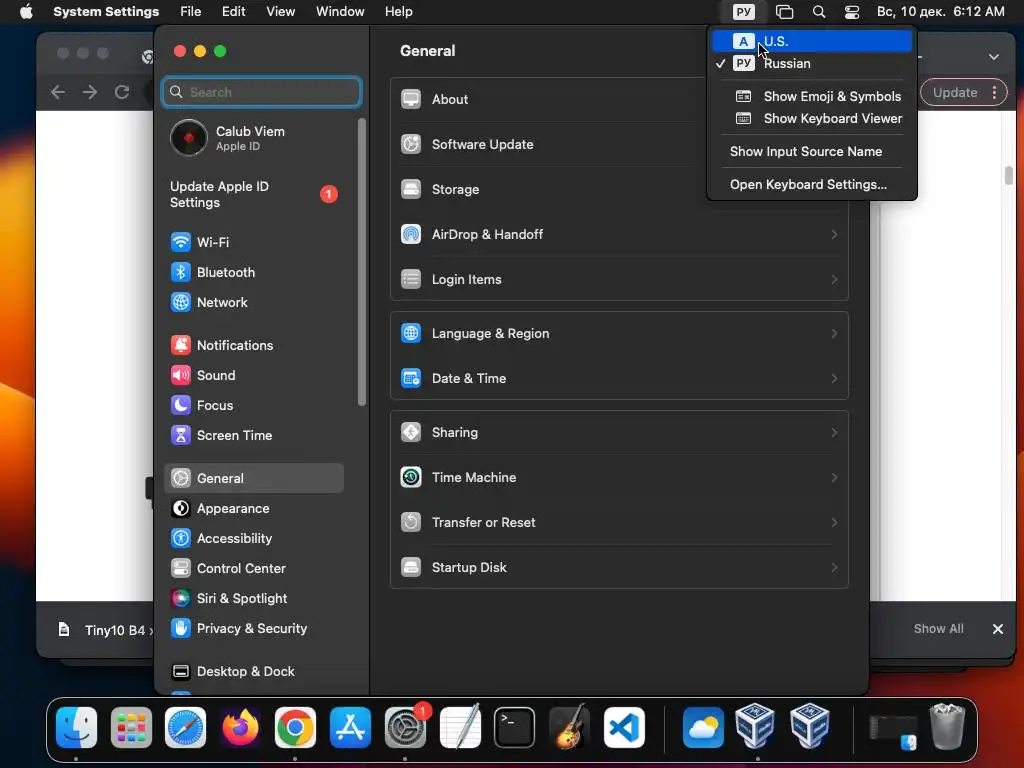Launch Safari from the Dock

click(x=185, y=728)
